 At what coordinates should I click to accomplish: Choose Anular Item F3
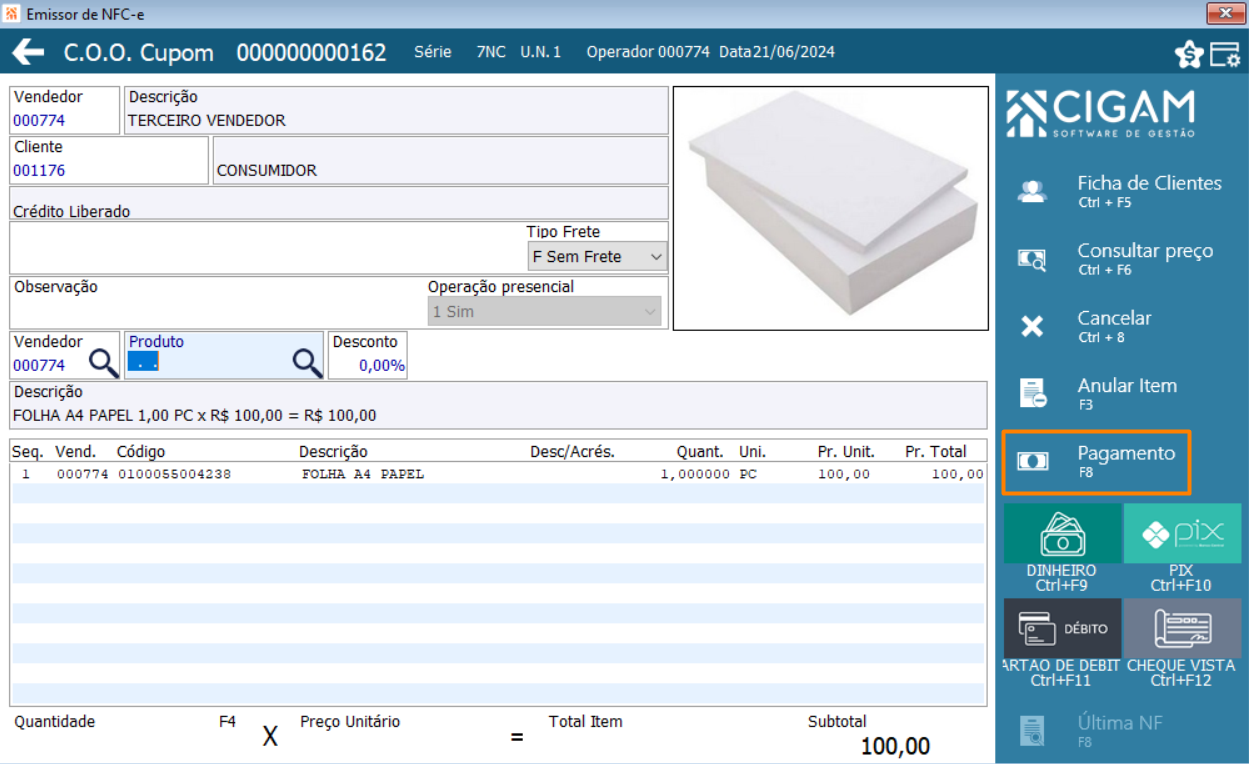[x=1127, y=393]
